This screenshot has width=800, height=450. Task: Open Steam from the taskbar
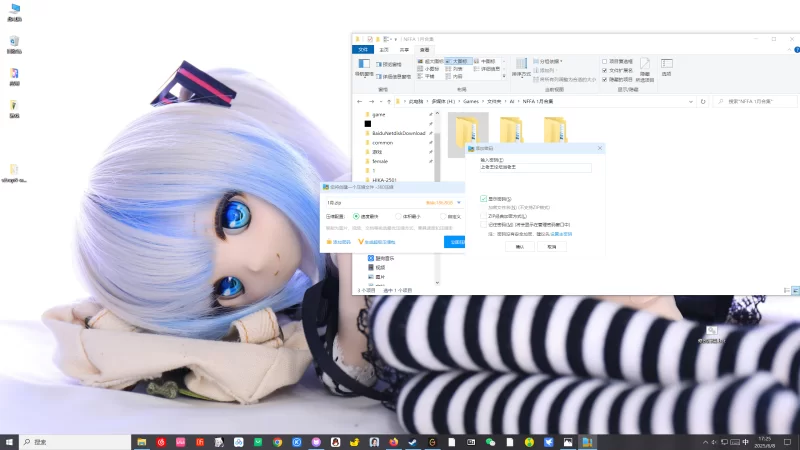pyautogui.click(x=412, y=442)
